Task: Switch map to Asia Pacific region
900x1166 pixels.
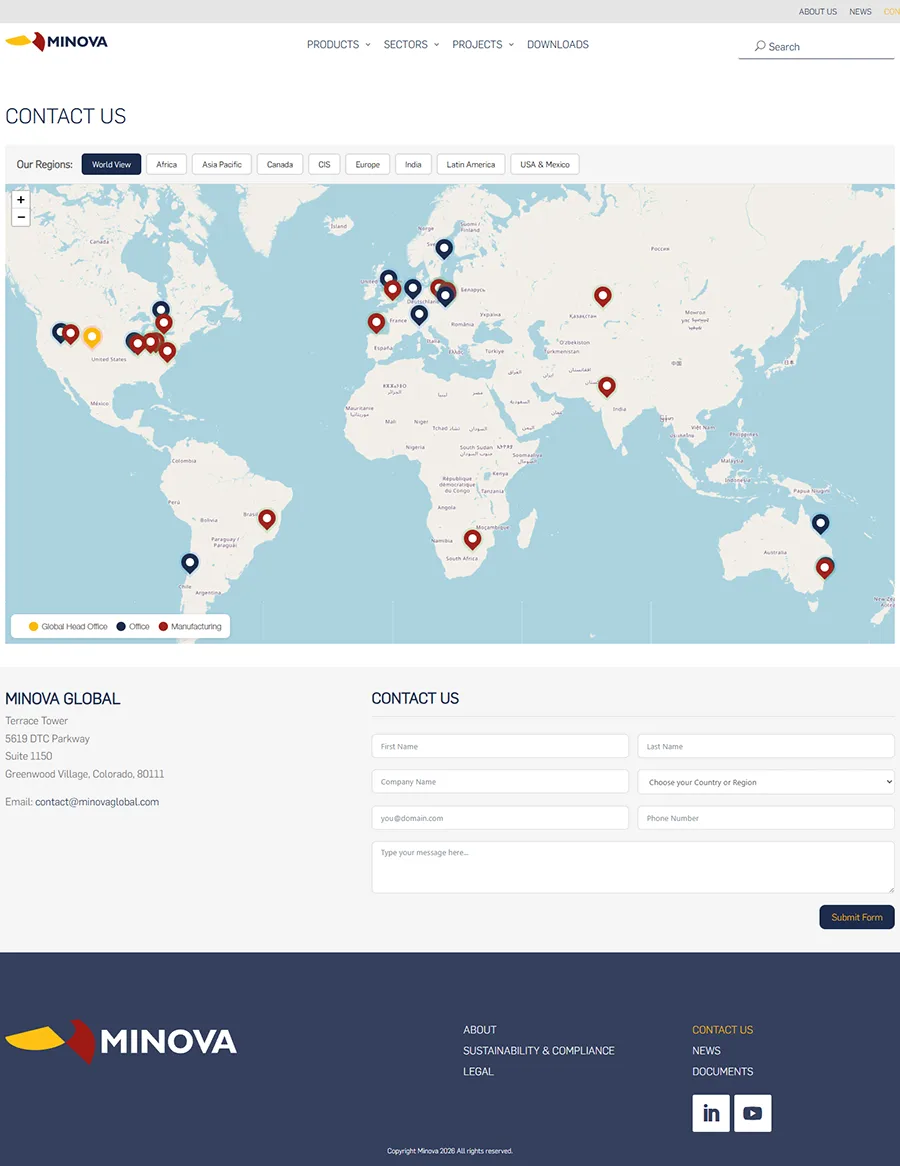Action: point(222,165)
